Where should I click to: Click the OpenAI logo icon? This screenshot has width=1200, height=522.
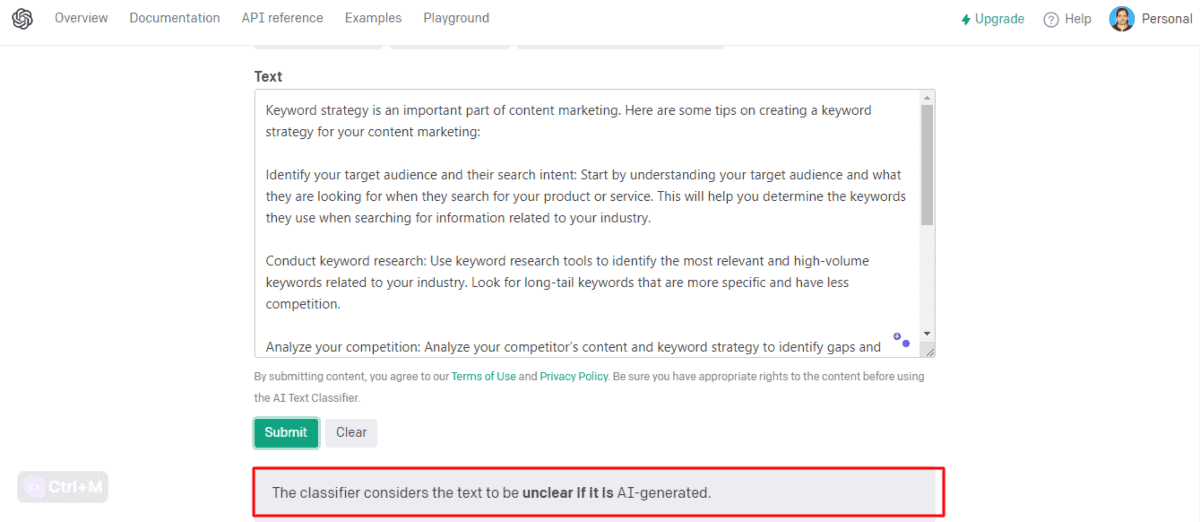pos(22,19)
